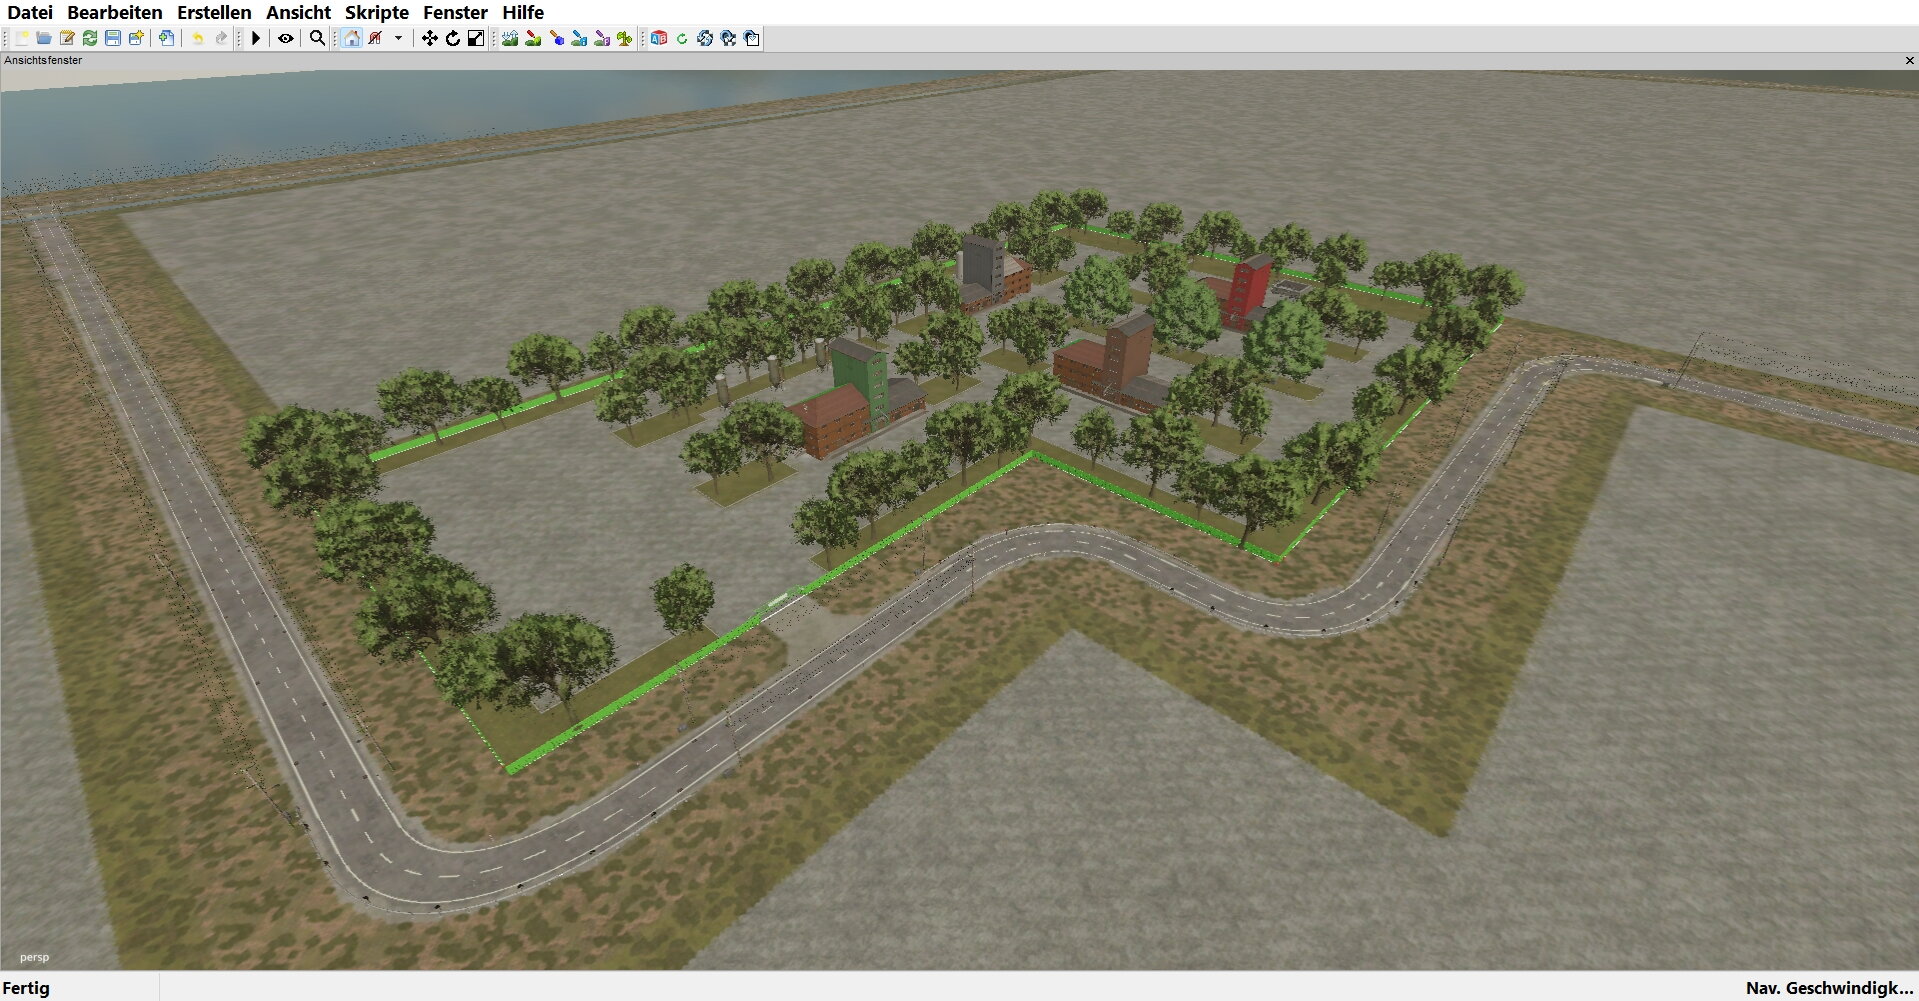Toggle the home camera mode button
The height and width of the screenshot is (1001, 1919).
click(x=352, y=38)
